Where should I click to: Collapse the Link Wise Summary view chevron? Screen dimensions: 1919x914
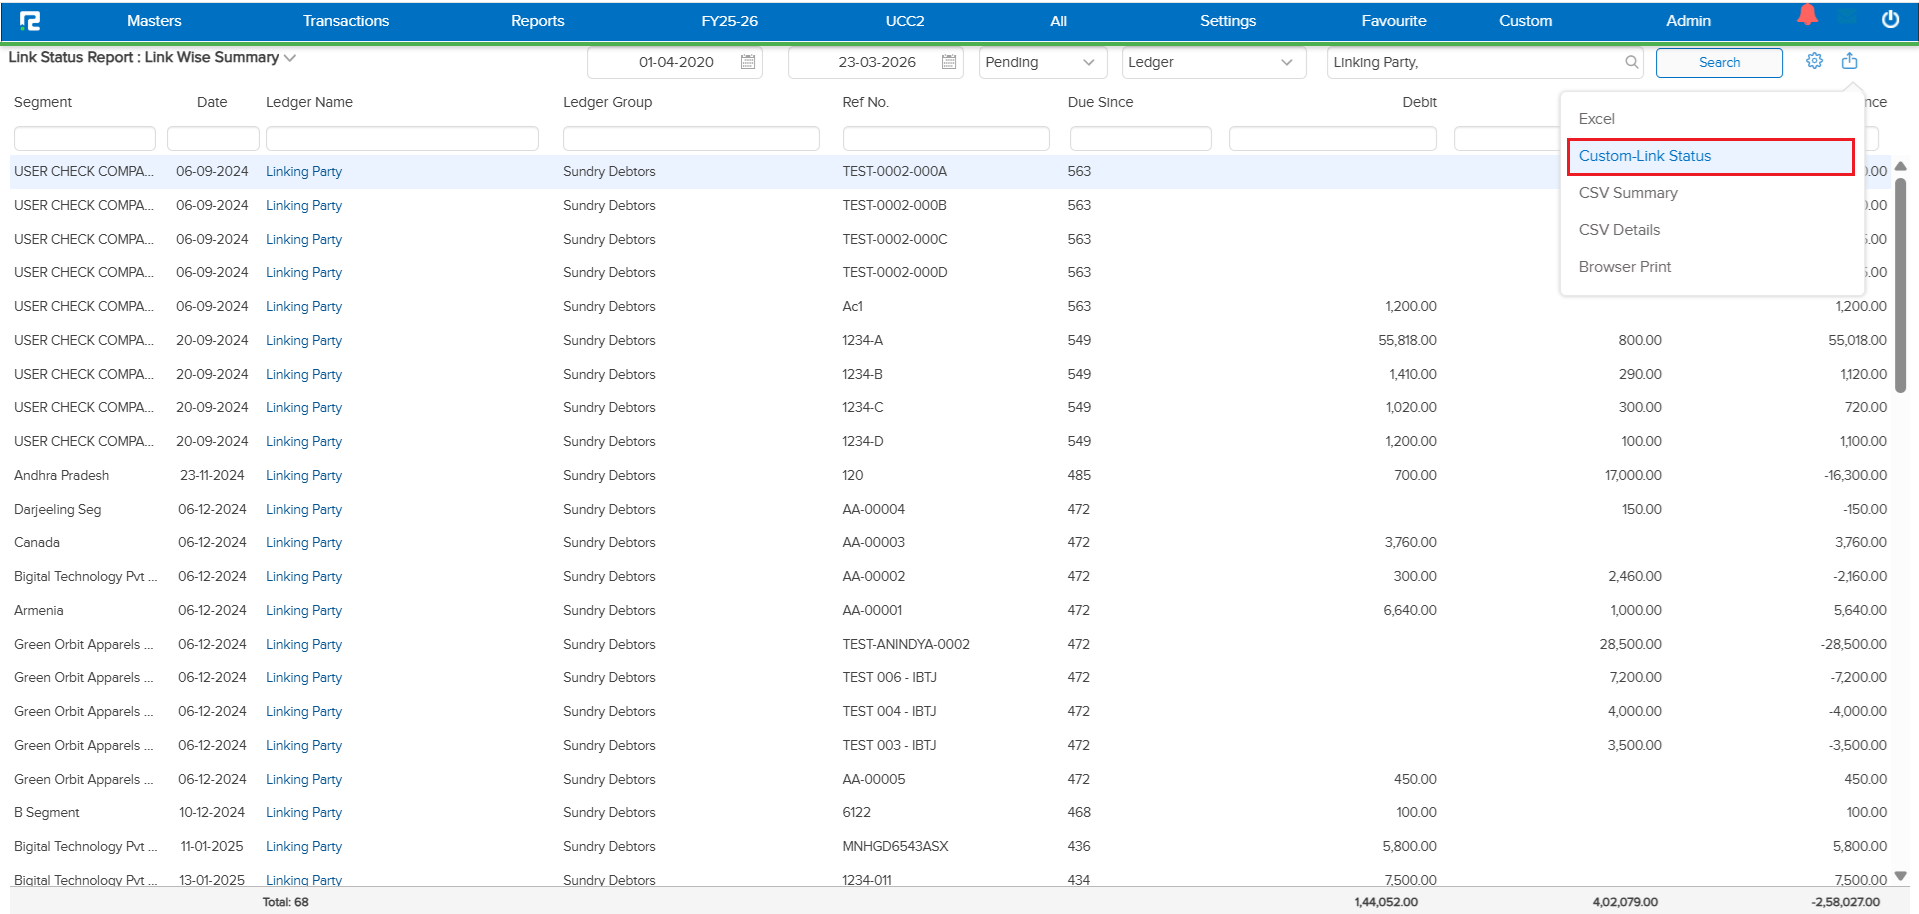291,58
